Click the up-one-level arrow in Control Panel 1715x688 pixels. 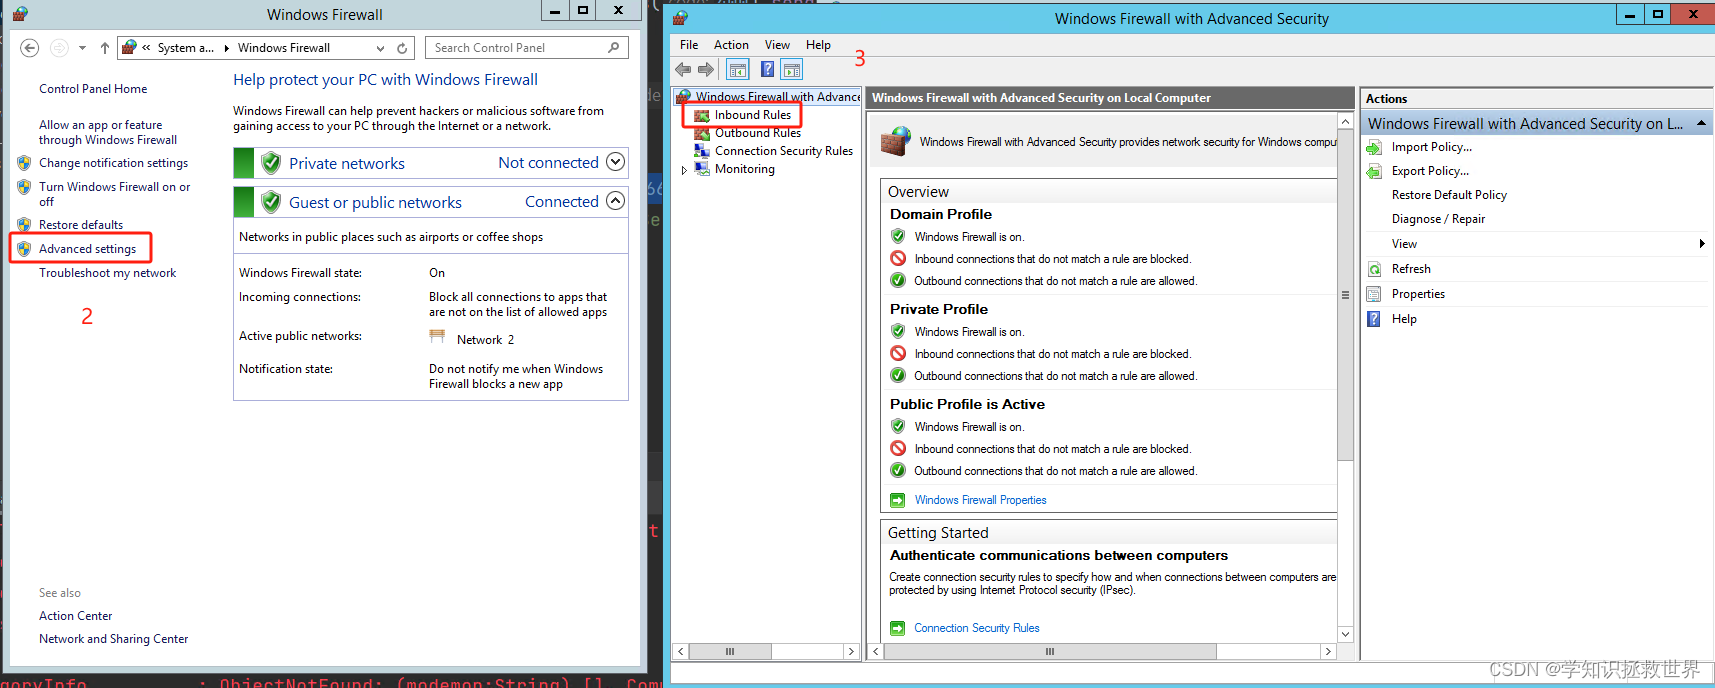click(x=105, y=48)
